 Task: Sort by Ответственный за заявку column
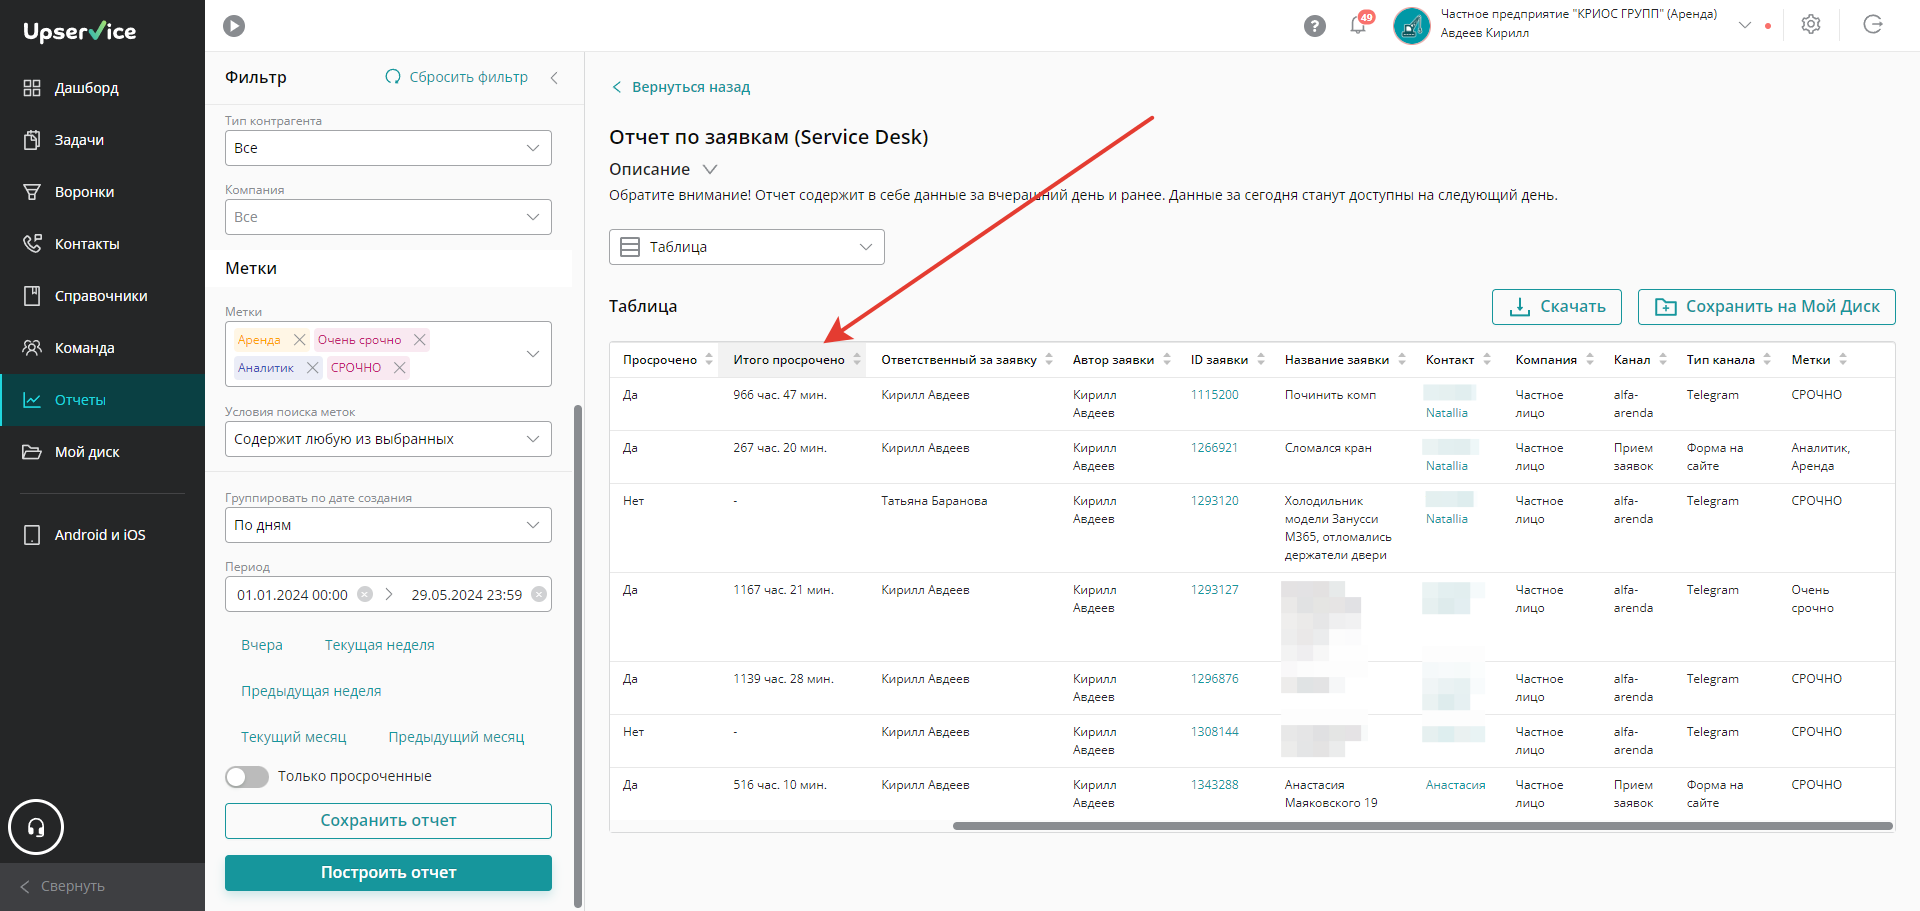[x=1049, y=359]
